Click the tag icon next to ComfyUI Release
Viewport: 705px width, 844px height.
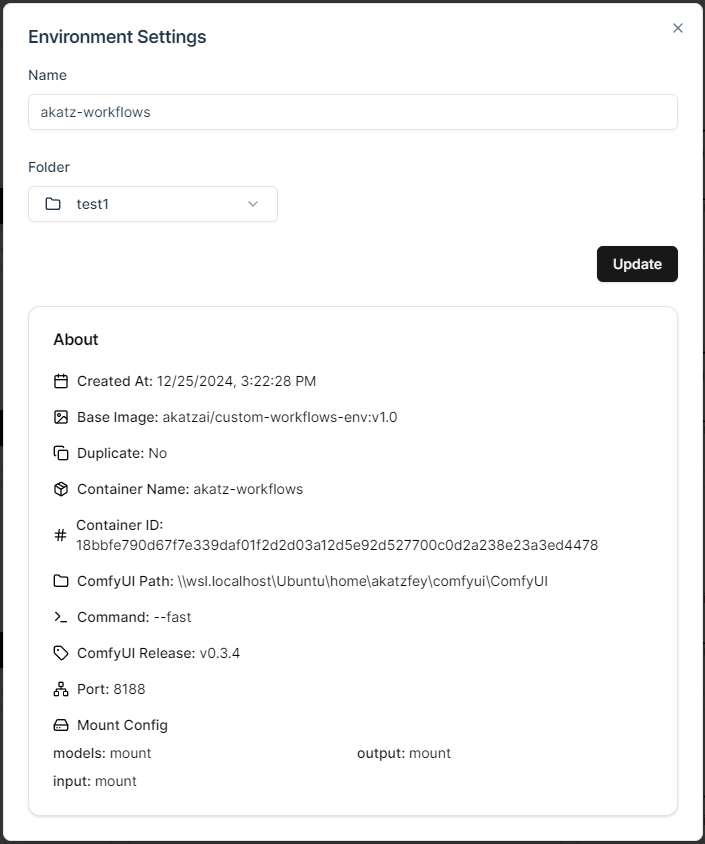coord(61,653)
